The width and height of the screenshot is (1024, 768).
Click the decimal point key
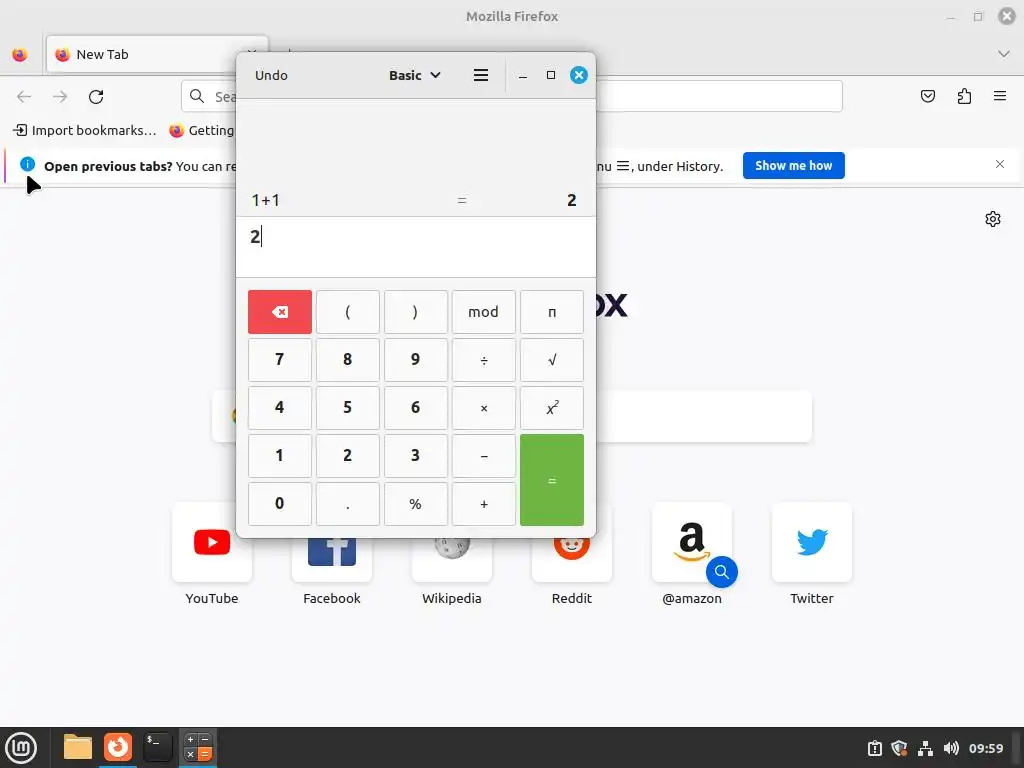pos(347,504)
